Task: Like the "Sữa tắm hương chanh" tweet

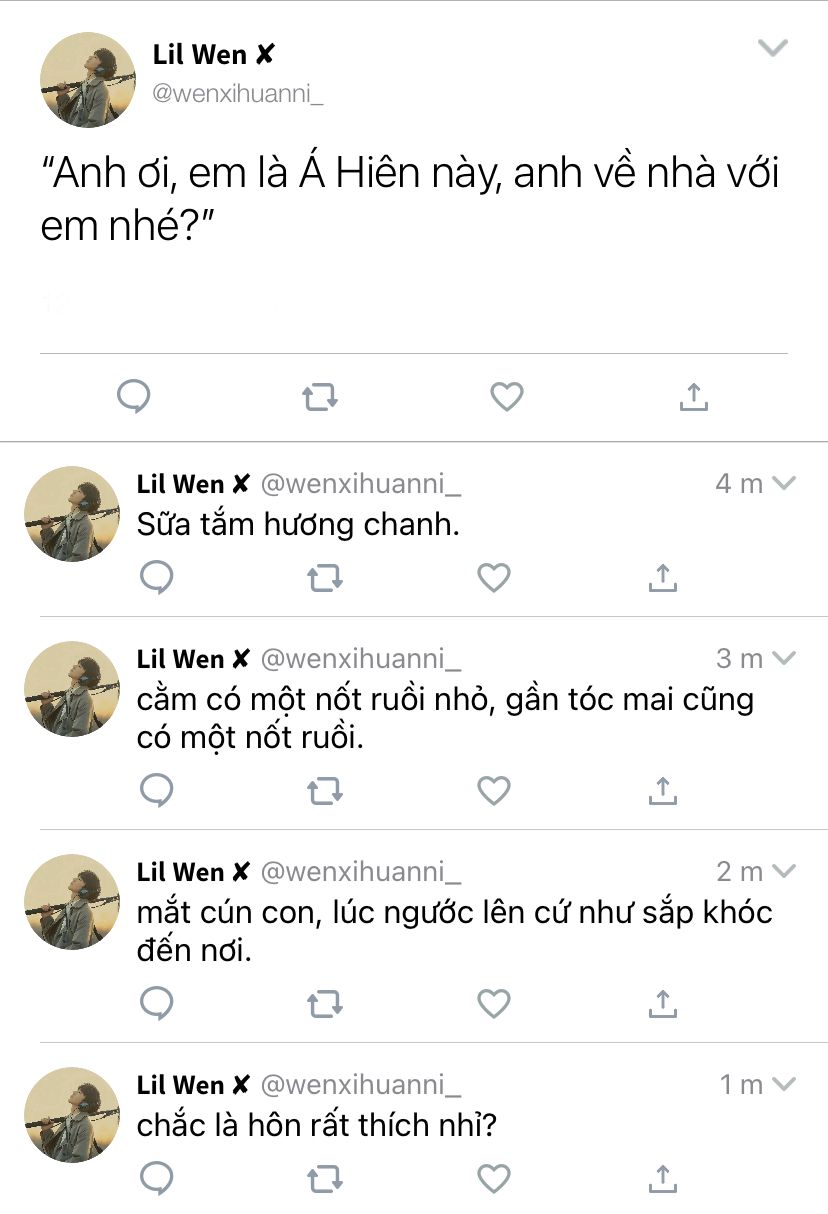Action: [493, 578]
